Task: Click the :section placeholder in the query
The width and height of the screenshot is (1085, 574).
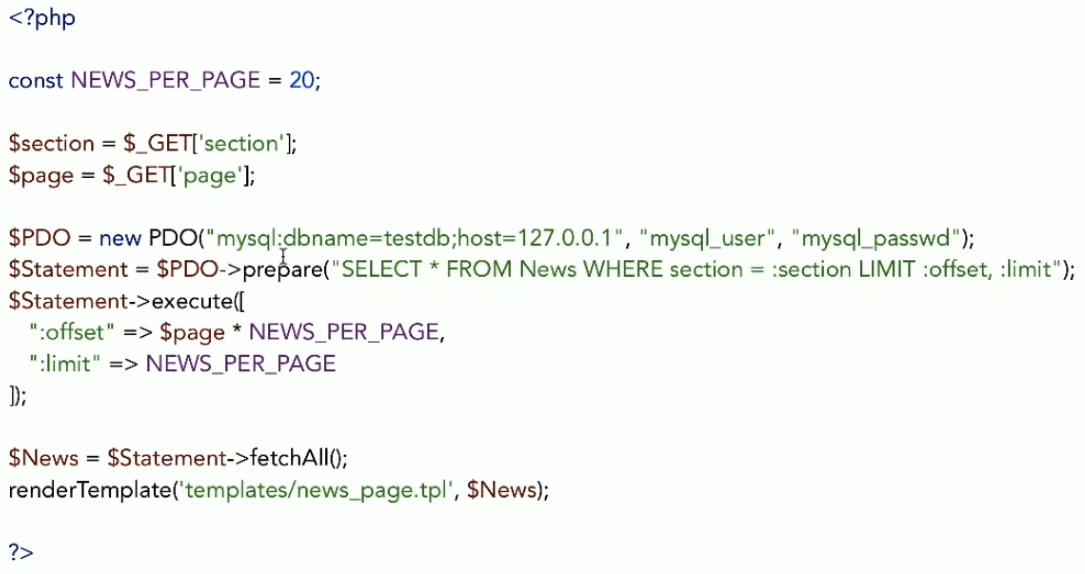Action: tap(811, 270)
